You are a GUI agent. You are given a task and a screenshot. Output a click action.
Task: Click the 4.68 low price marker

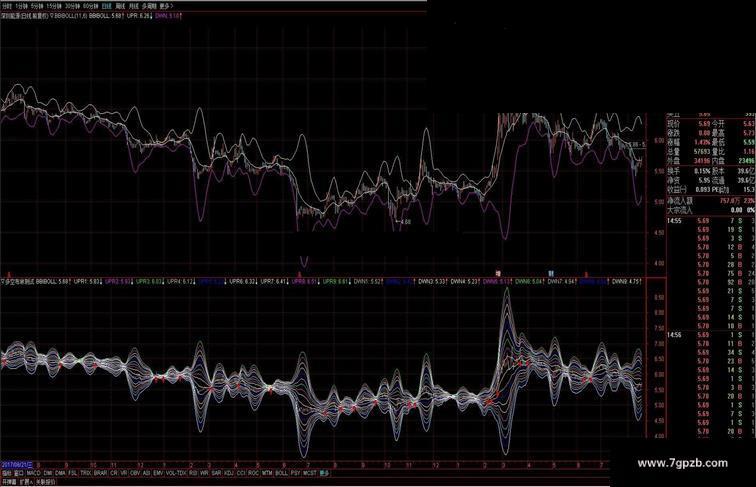[x=405, y=222]
